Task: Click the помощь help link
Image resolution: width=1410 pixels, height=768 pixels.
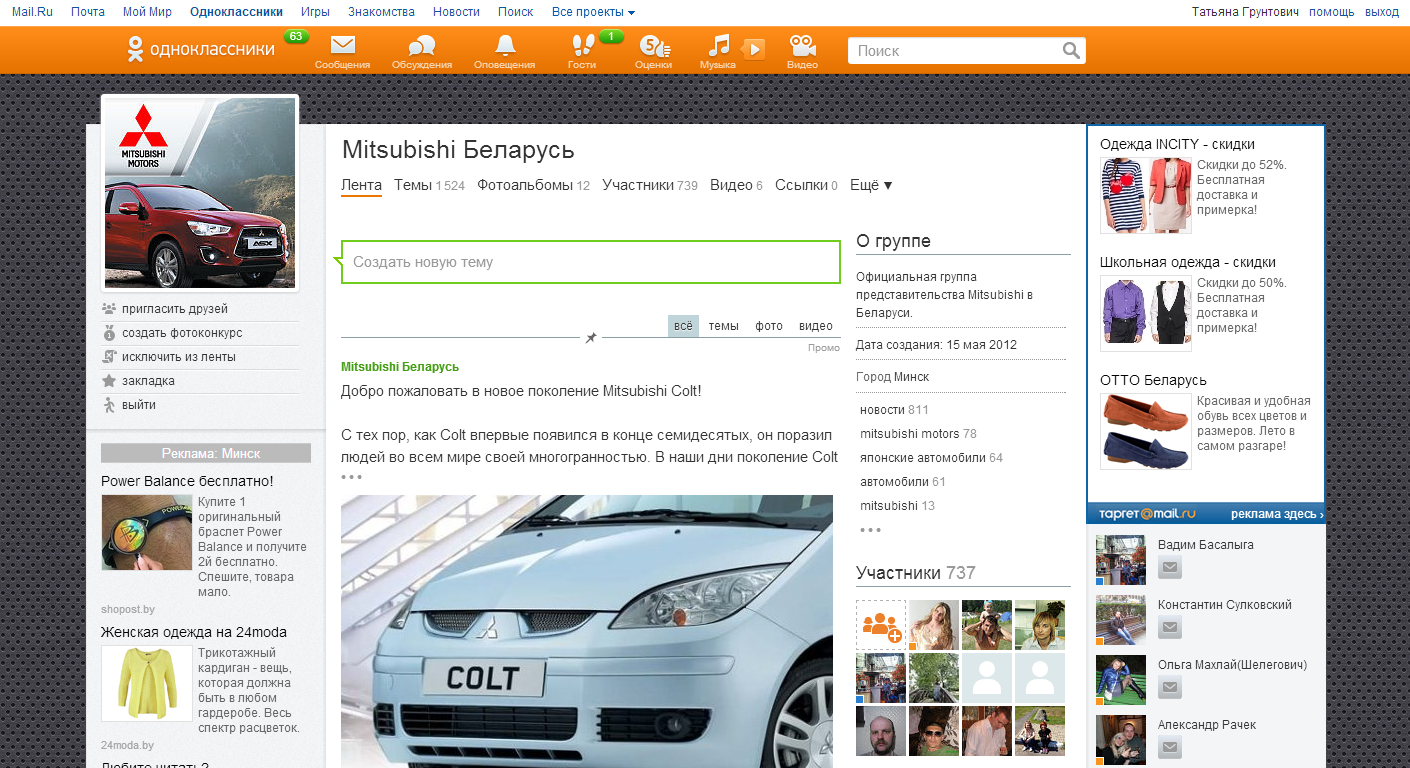Action: coord(1332,12)
